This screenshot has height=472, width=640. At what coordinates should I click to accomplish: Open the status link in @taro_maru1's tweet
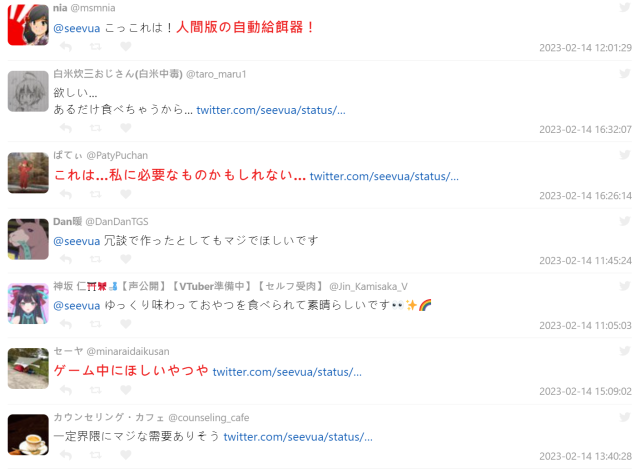coord(271,110)
